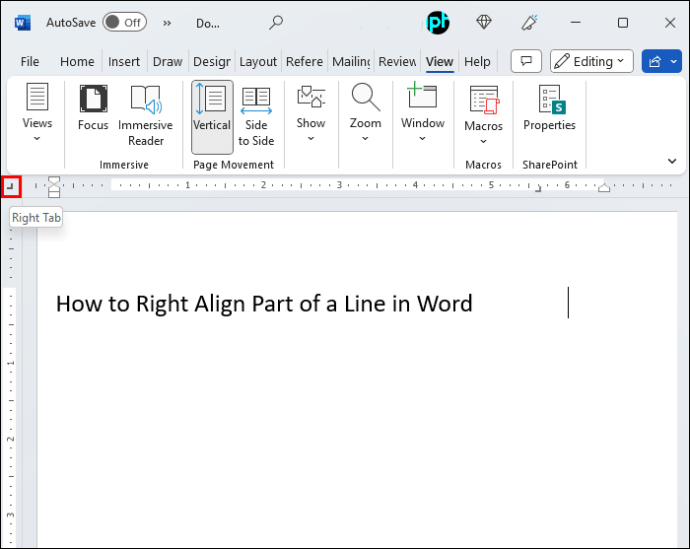
Task: Switch to the Insert tab
Action: 124,62
